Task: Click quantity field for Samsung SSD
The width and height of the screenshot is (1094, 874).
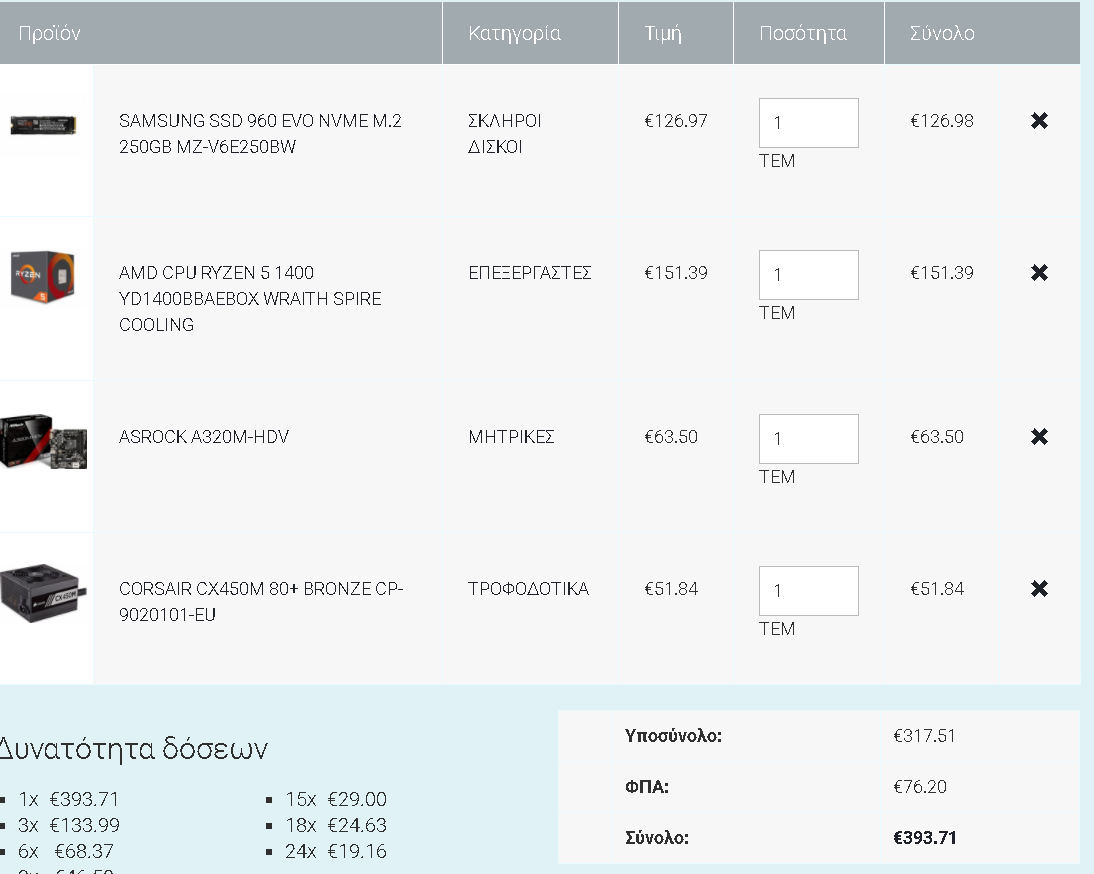Action: (809, 123)
